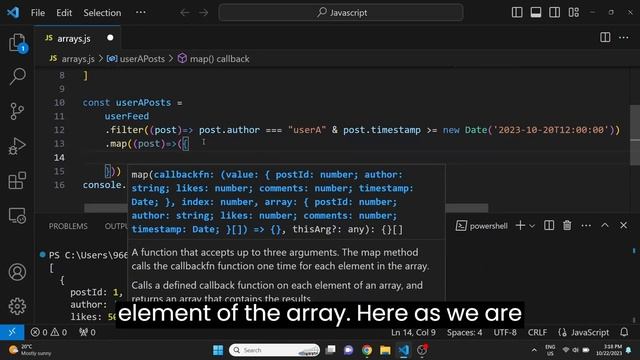
Task: Kill the terminal with the trash icon
Action: 567,225
